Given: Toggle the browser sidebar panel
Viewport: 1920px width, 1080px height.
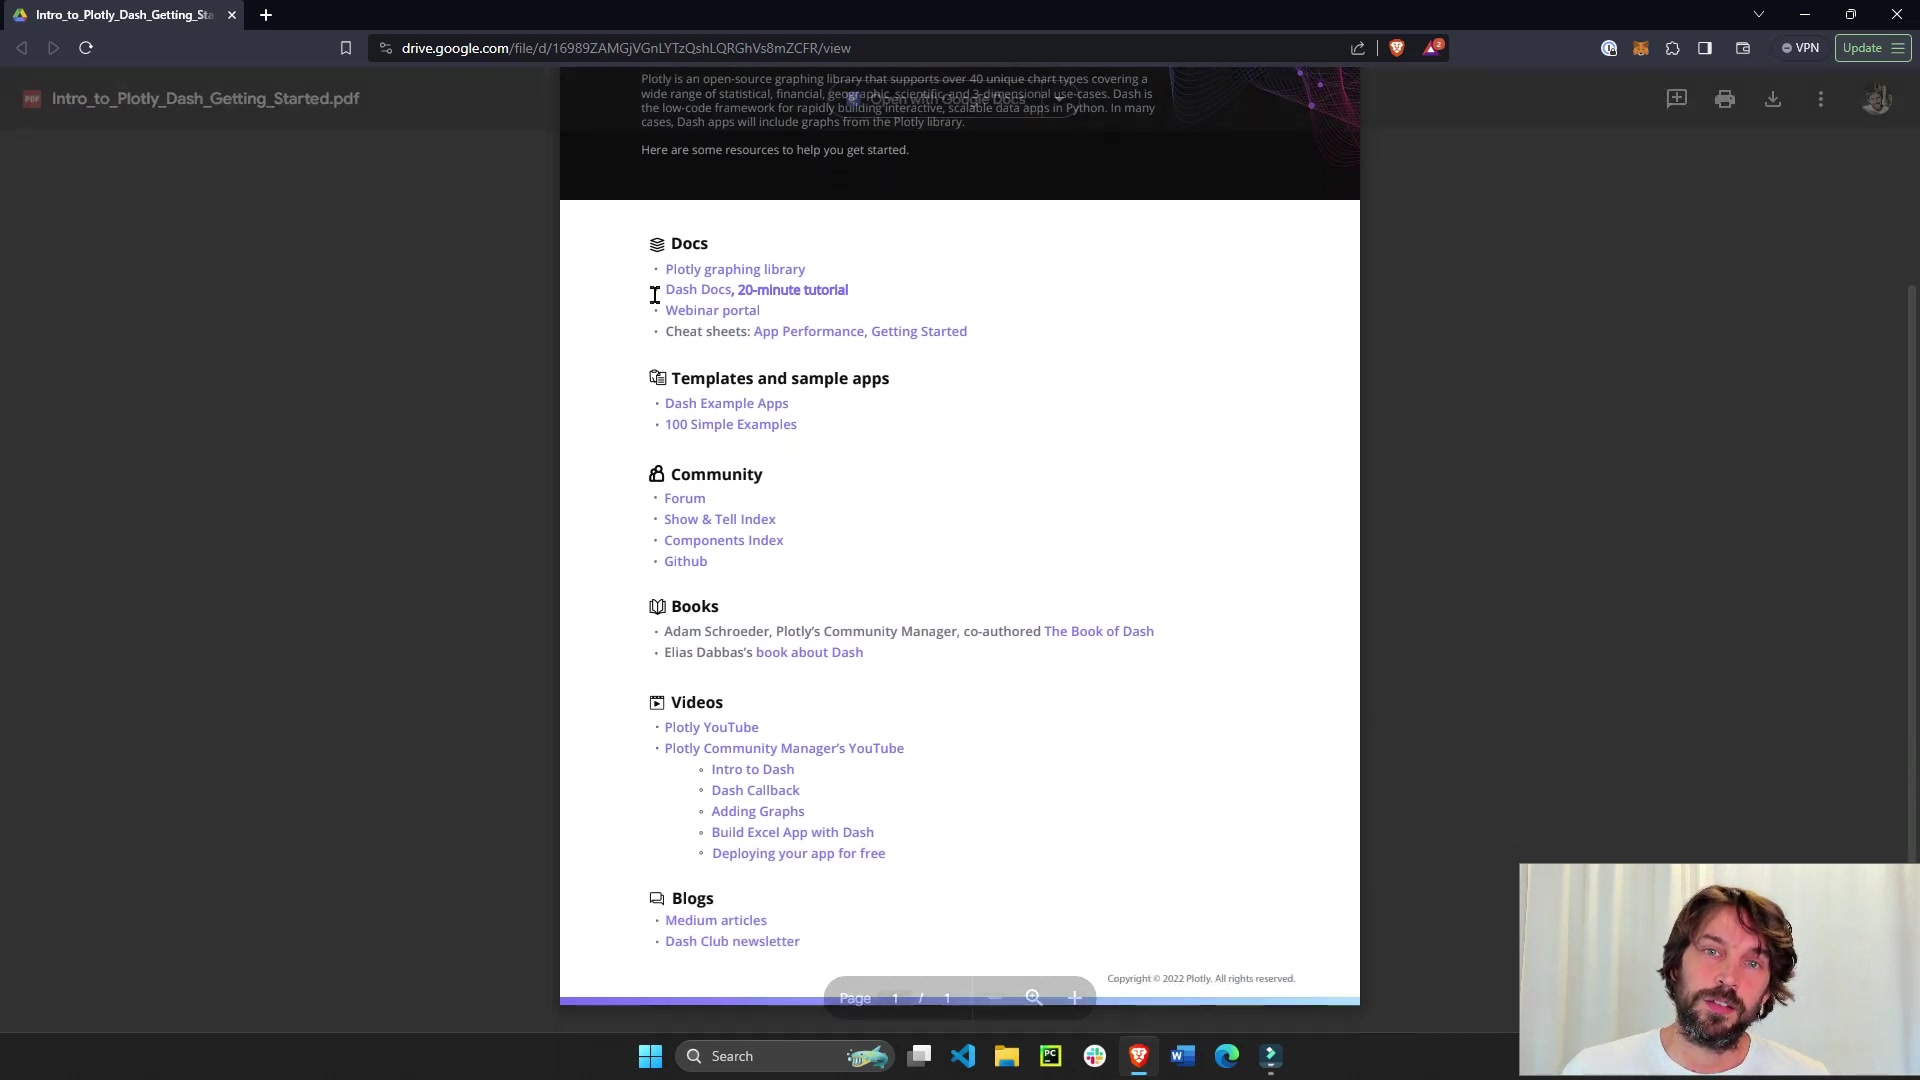Looking at the screenshot, I should (x=1705, y=48).
